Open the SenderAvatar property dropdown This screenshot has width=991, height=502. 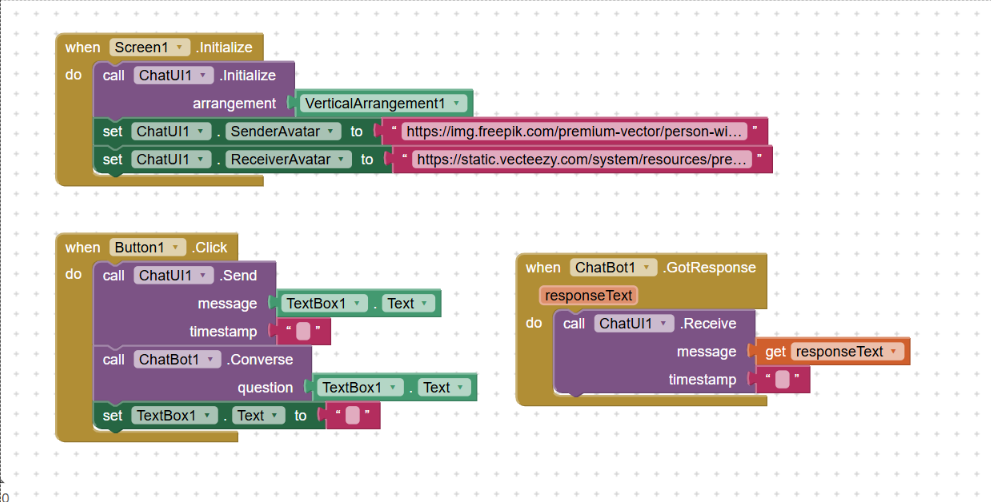(335, 131)
